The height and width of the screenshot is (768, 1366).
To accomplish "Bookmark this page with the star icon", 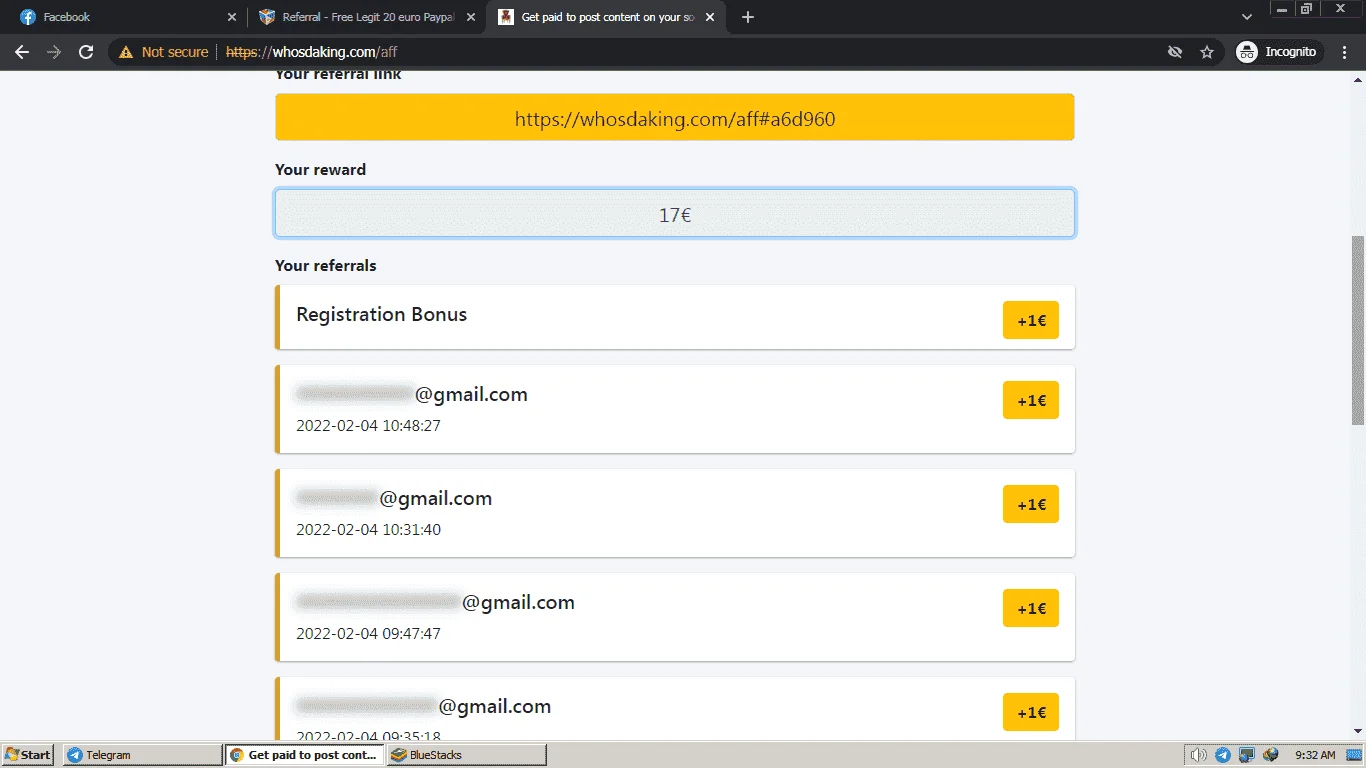I will 1207,52.
